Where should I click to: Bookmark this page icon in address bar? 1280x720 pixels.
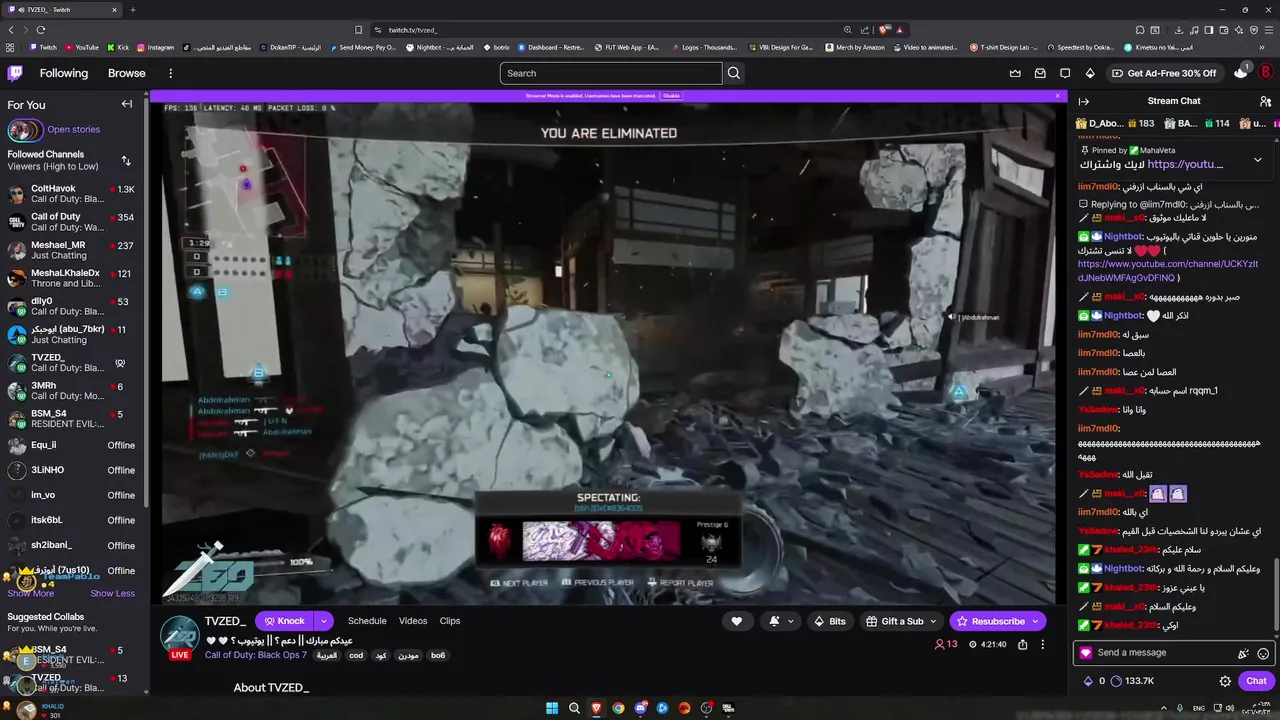[x=358, y=30]
